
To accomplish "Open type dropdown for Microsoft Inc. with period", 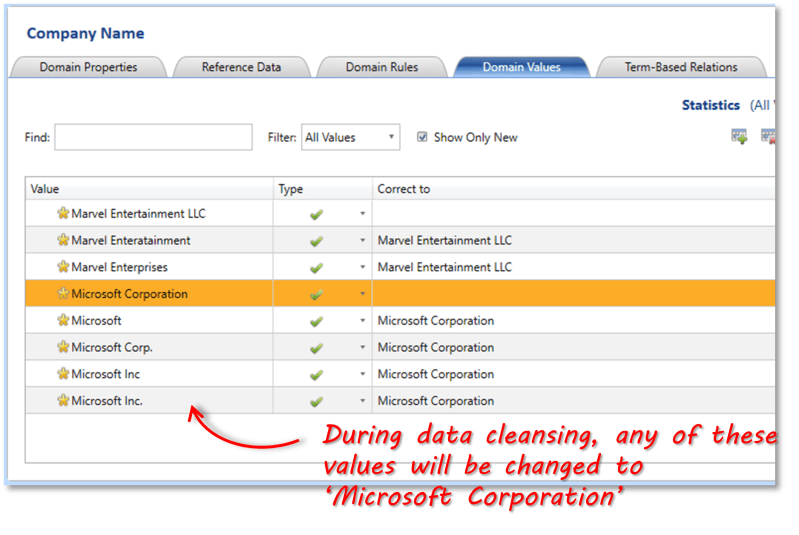I will click(363, 400).
